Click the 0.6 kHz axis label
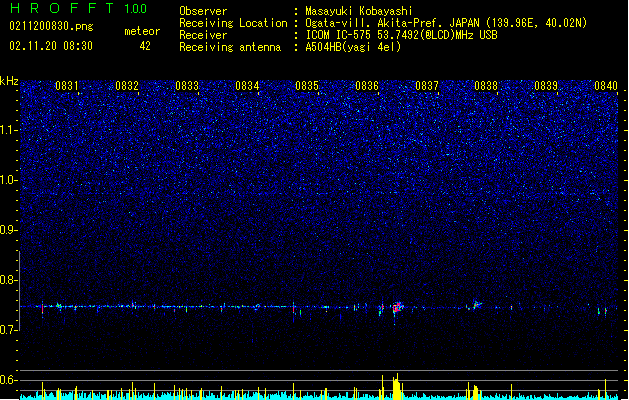This screenshot has width=629, height=400. pyautogui.click(x=9, y=380)
